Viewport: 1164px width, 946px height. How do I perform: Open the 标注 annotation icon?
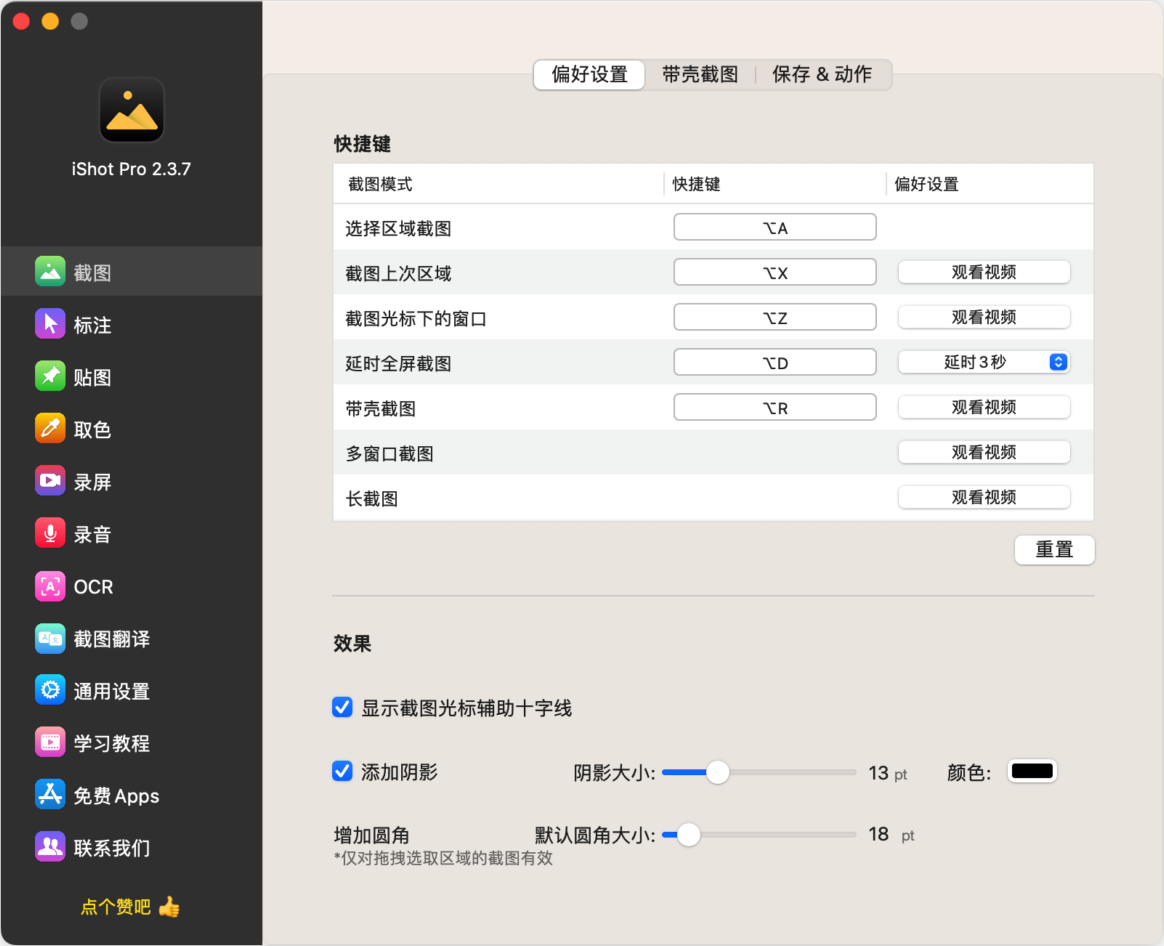coord(50,324)
